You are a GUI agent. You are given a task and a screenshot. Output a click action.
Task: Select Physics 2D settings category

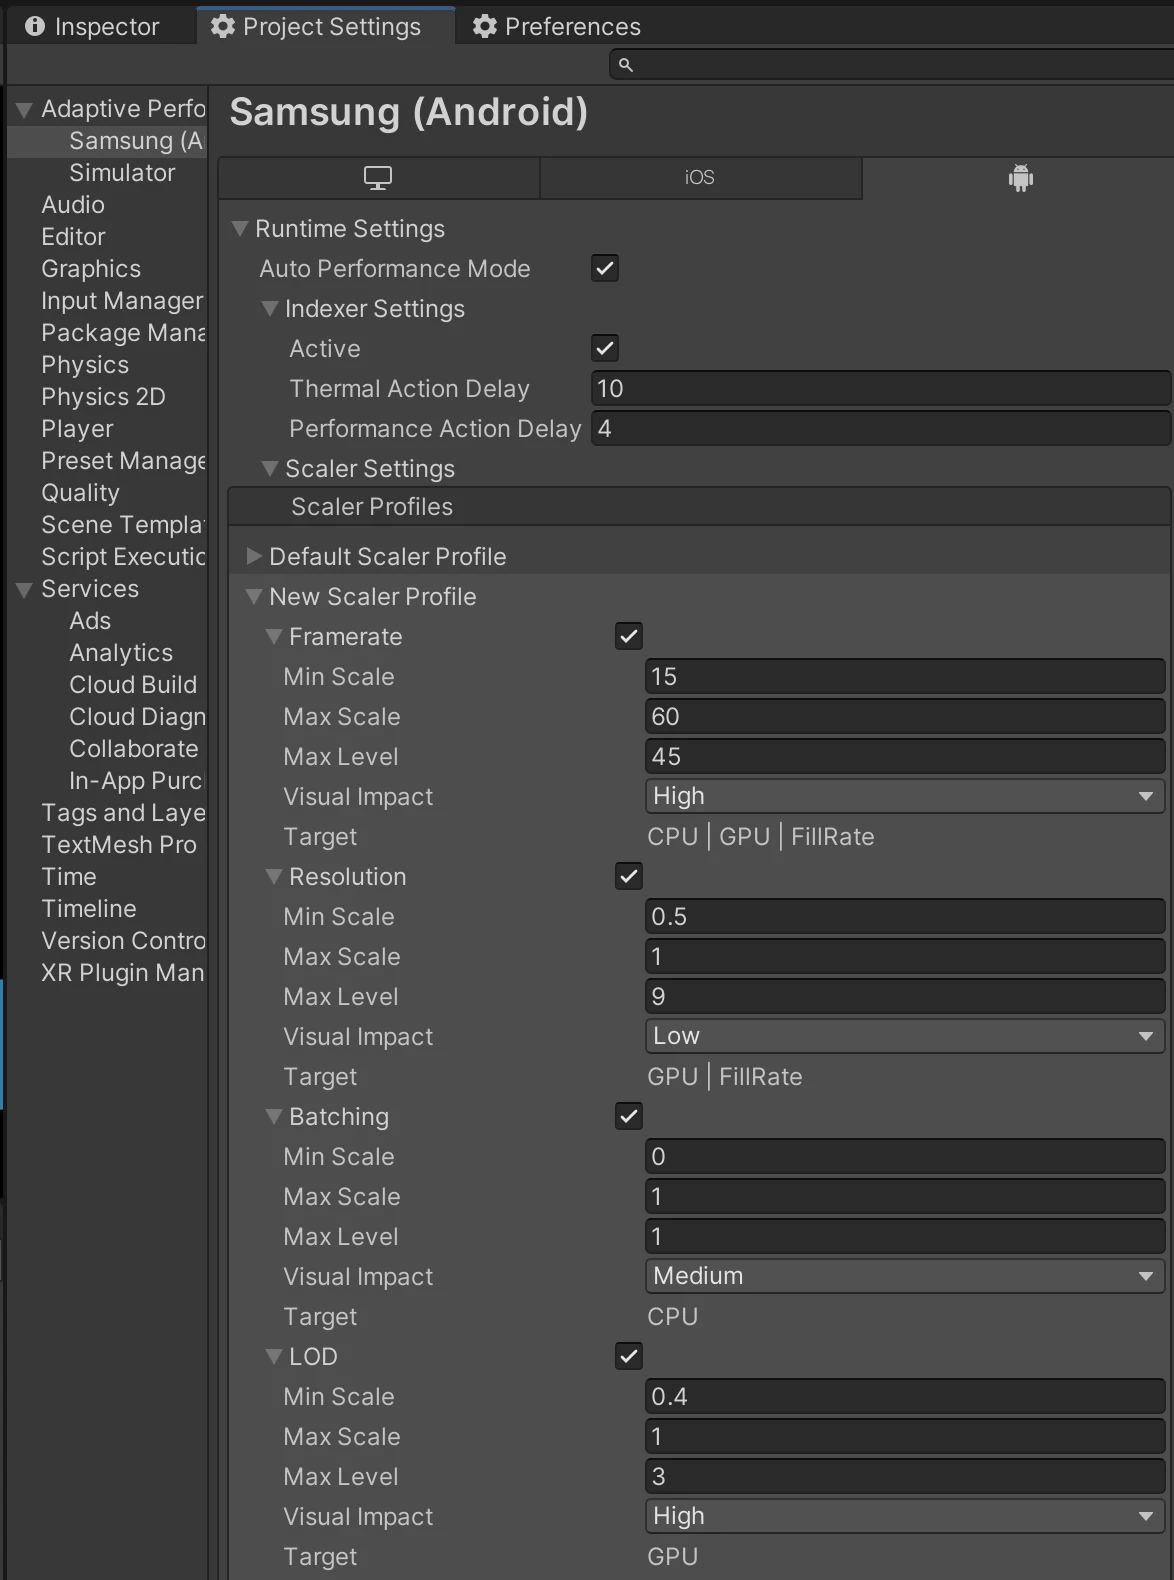[103, 397]
